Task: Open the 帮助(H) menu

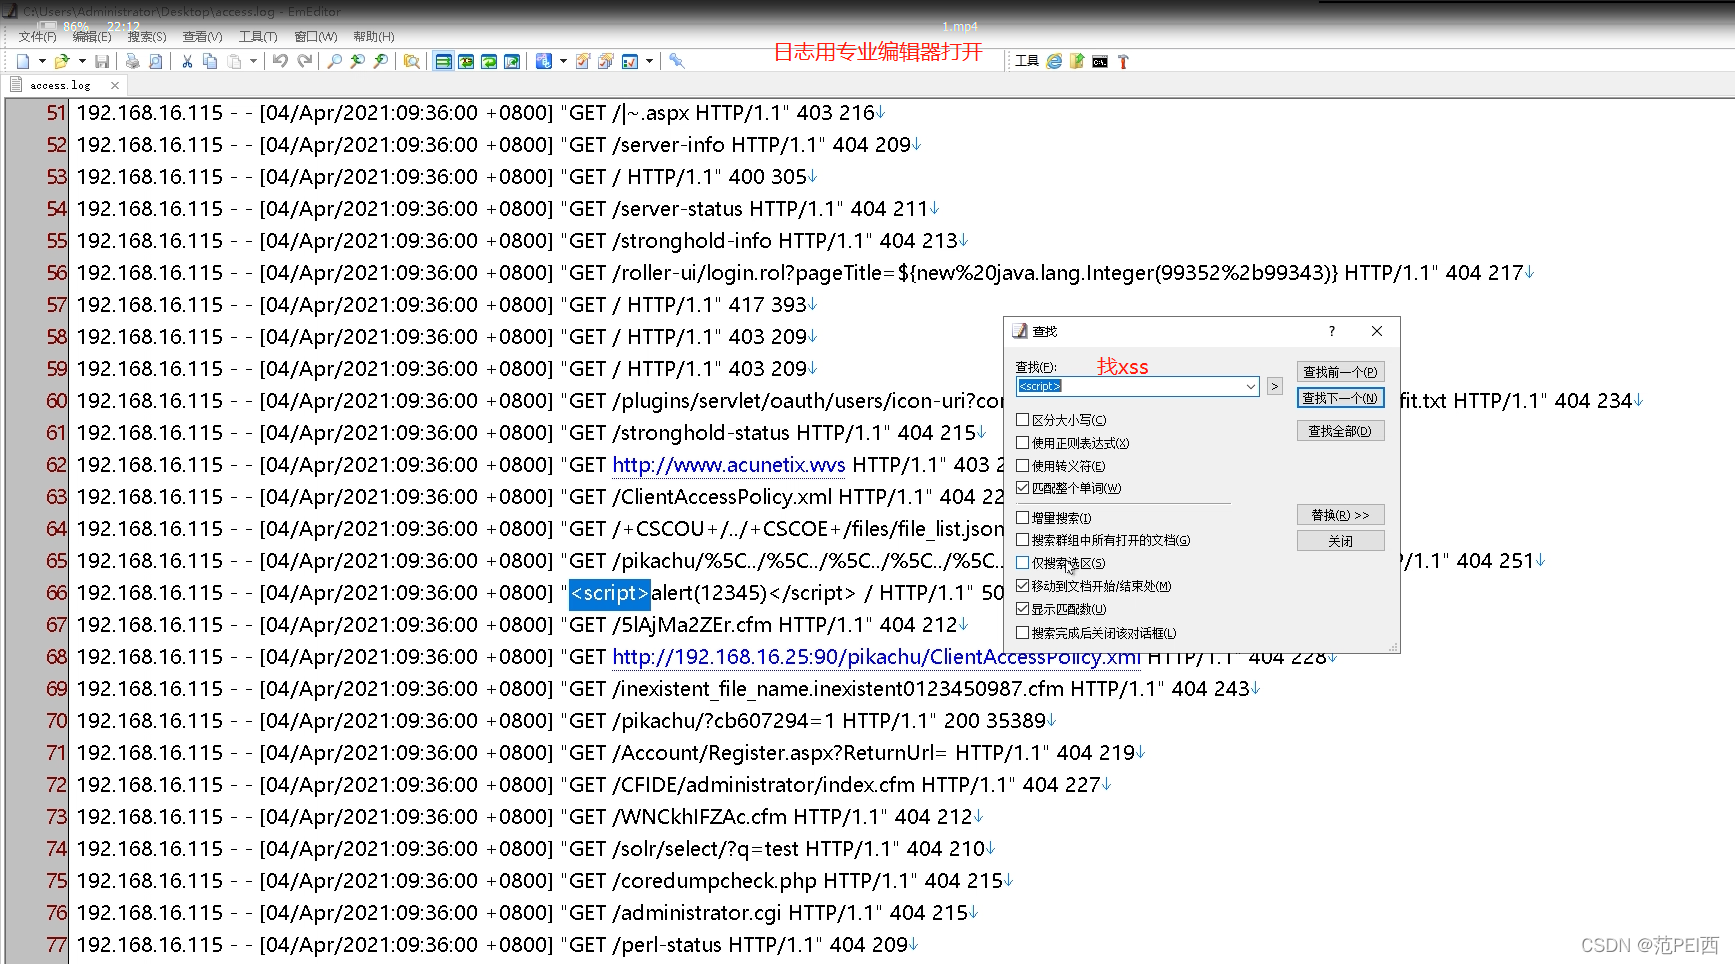Action: [x=374, y=37]
